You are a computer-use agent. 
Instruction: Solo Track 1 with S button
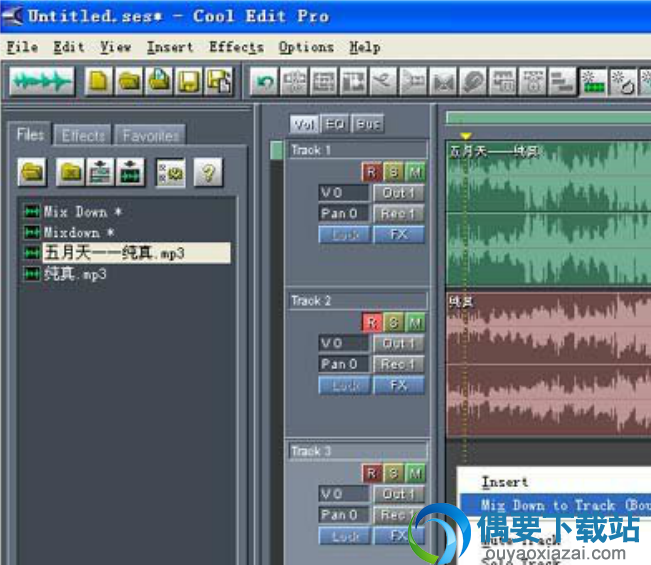tap(393, 172)
